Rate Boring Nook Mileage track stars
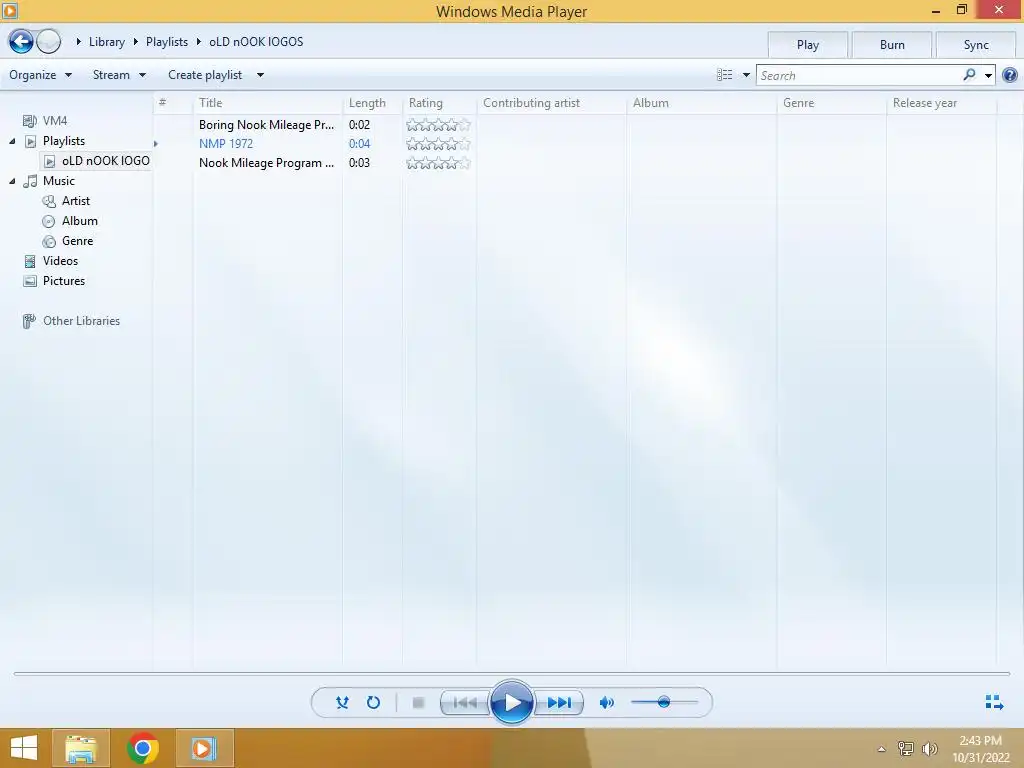Viewport: 1024px width, 768px height. click(438, 125)
